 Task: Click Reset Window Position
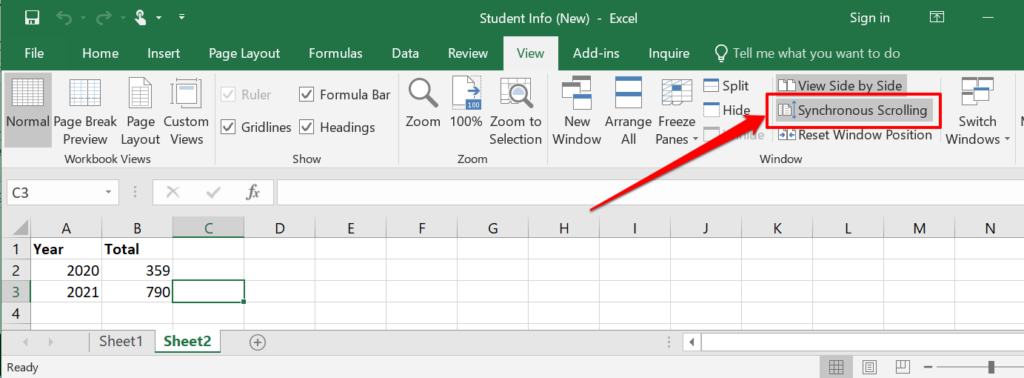855,134
